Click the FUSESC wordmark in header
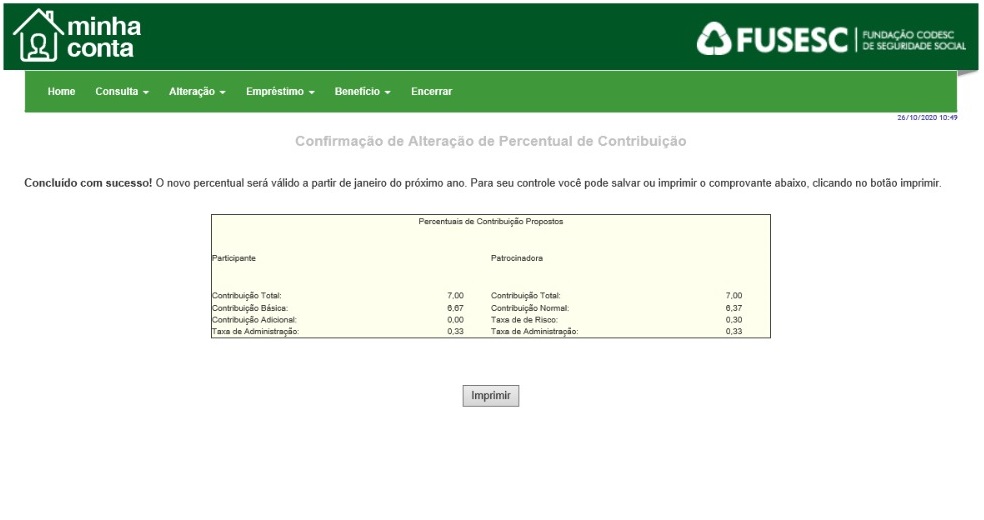 793,40
